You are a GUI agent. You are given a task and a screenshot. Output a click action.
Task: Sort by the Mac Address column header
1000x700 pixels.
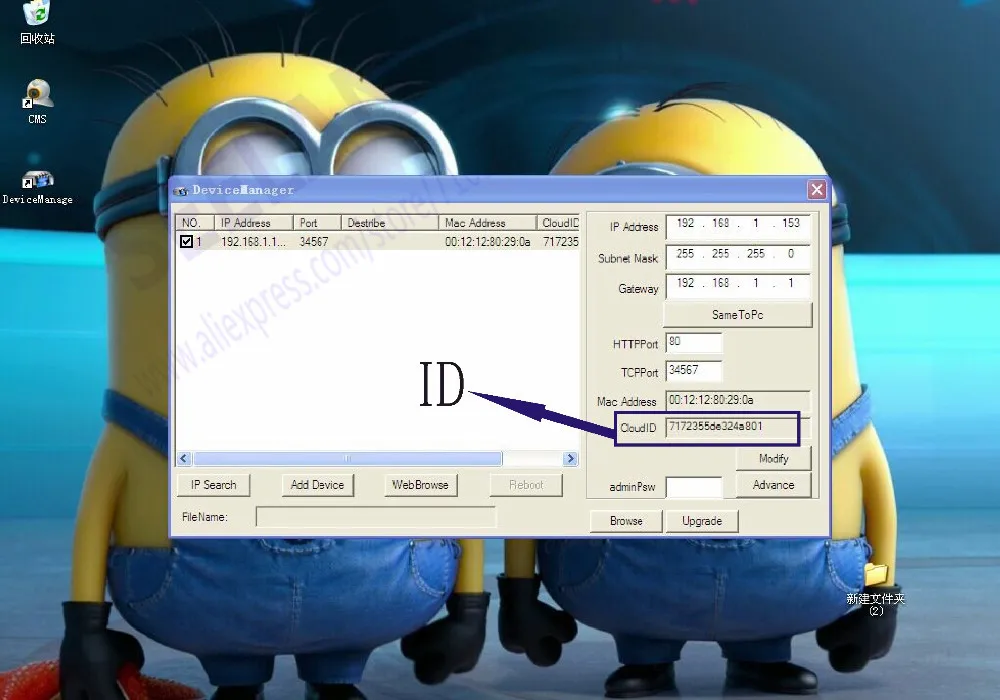click(x=487, y=222)
